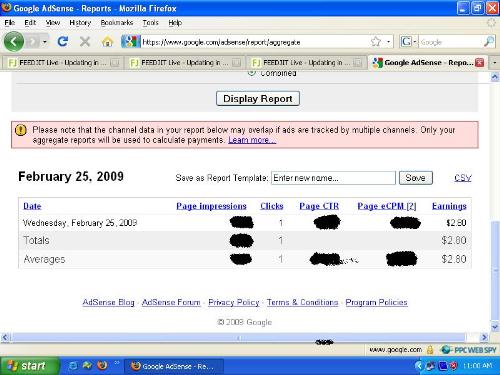Select the Combined radio option
Image resolution: width=500 pixels, height=375 pixels.
point(252,73)
